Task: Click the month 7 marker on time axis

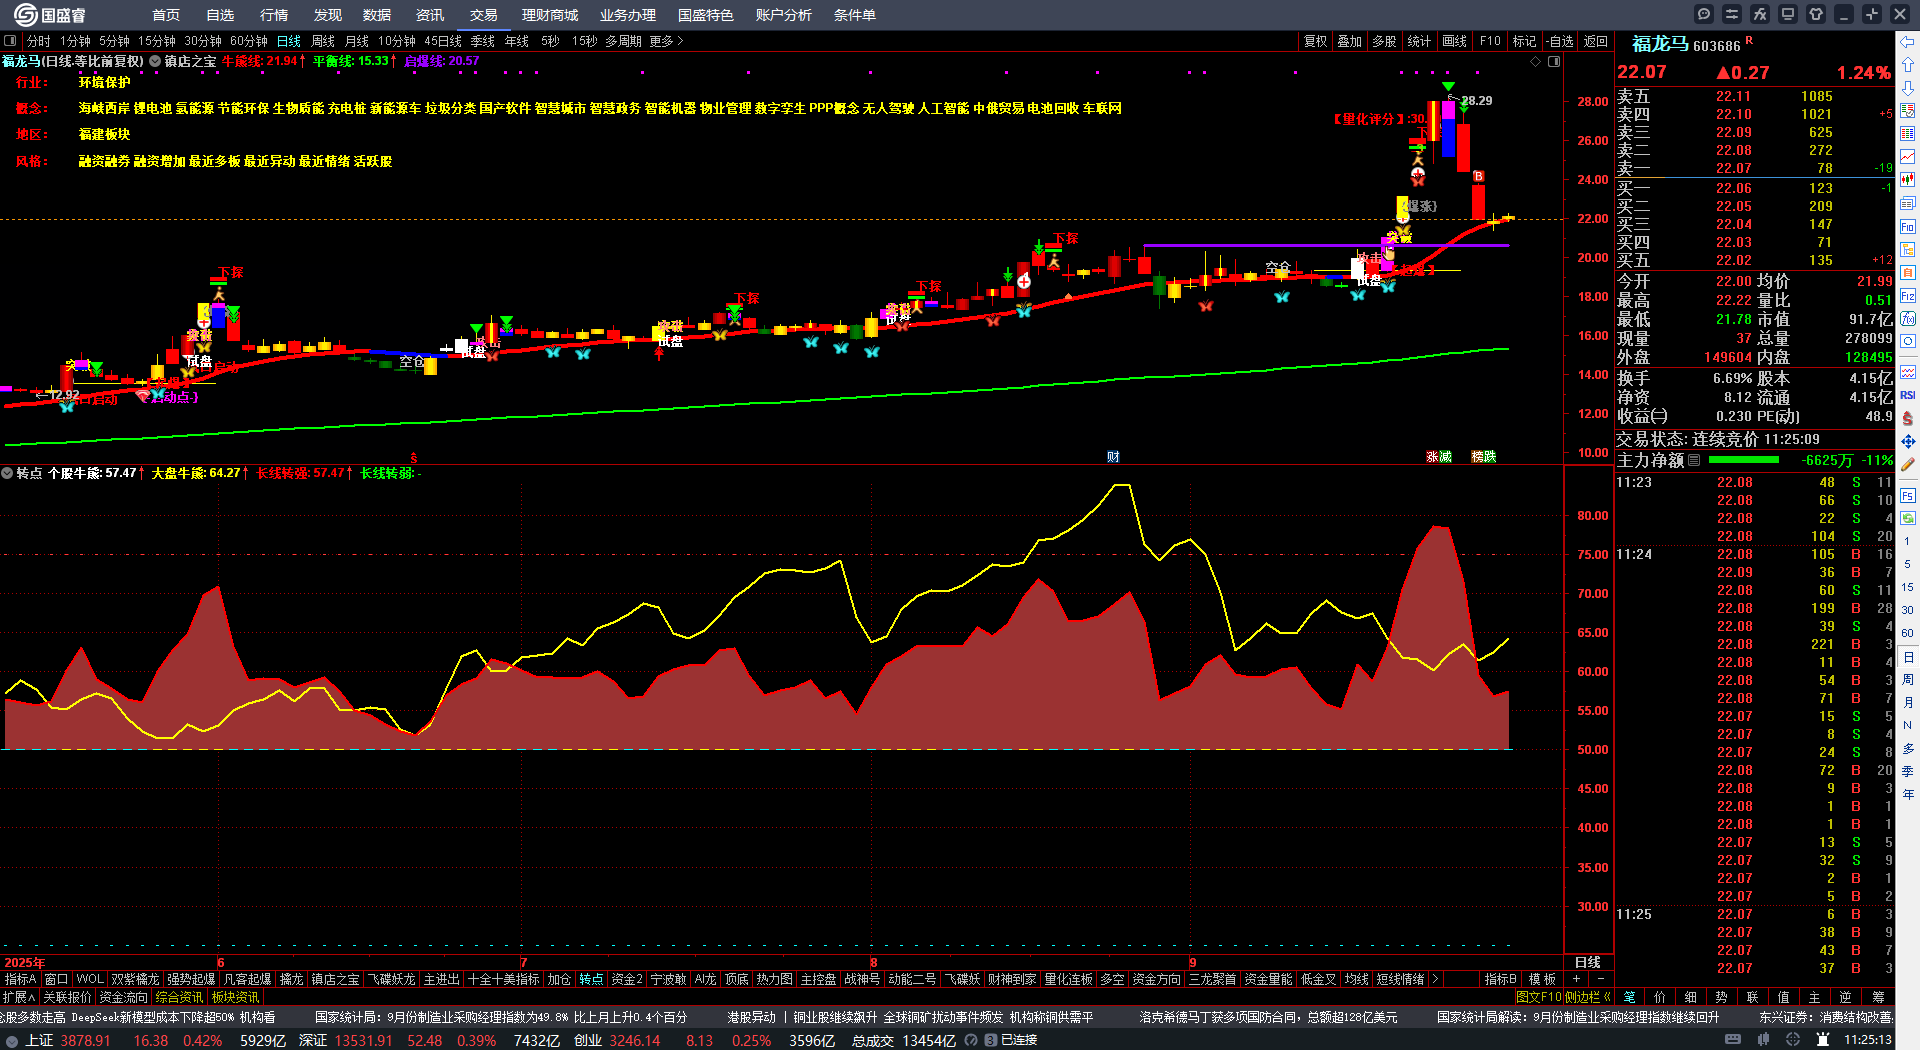Action: tap(523, 962)
